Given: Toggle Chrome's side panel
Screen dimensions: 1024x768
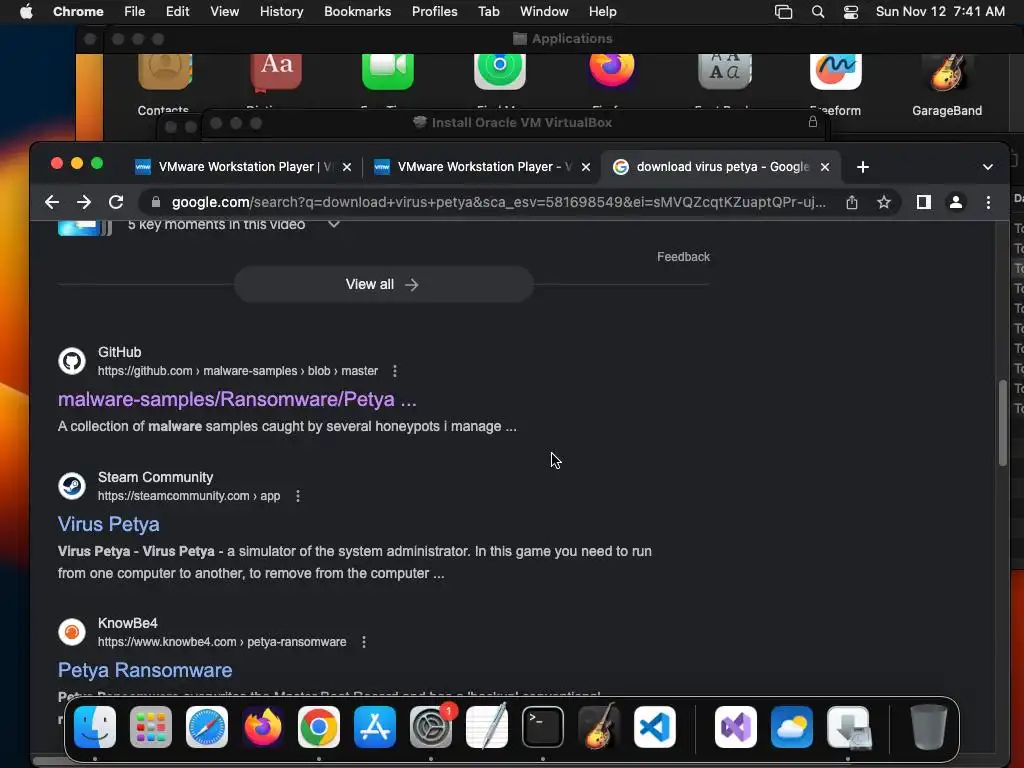Looking at the screenshot, I should click(x=923, y=202).
